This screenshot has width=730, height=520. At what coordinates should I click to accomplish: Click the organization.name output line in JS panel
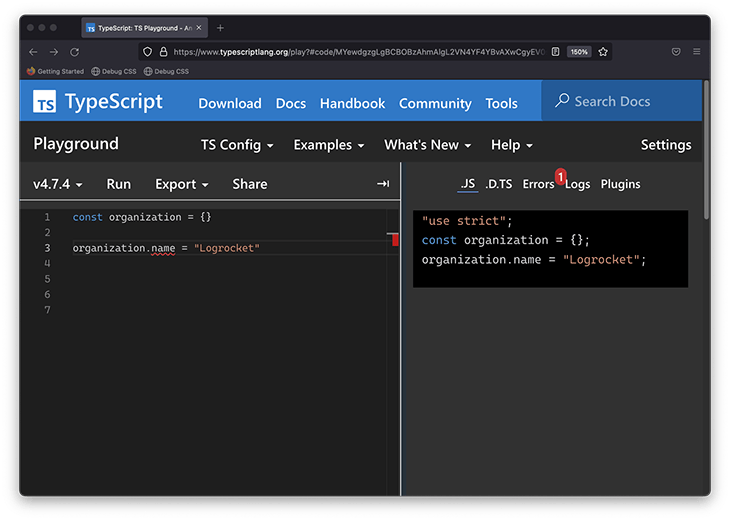(x=534, y=260)
